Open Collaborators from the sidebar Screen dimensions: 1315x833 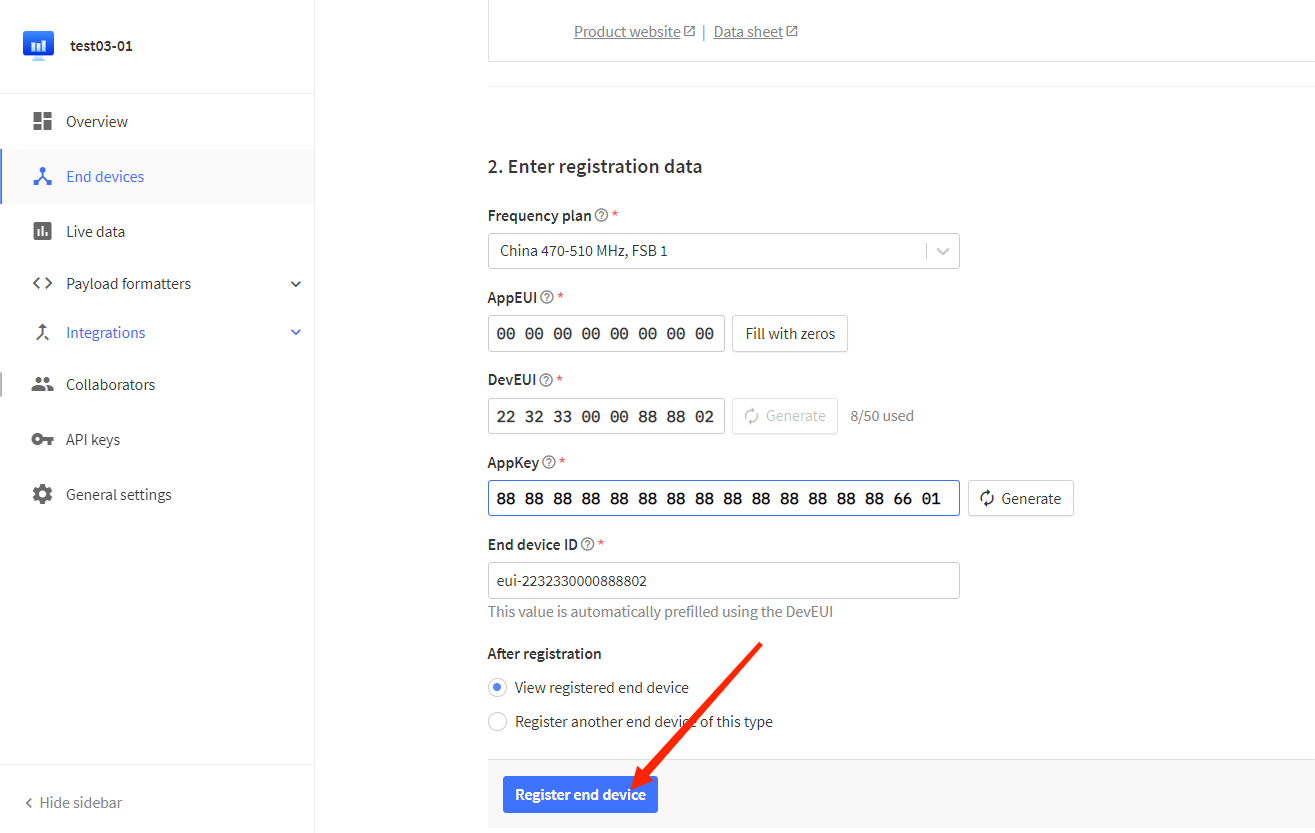click(110, 385)
